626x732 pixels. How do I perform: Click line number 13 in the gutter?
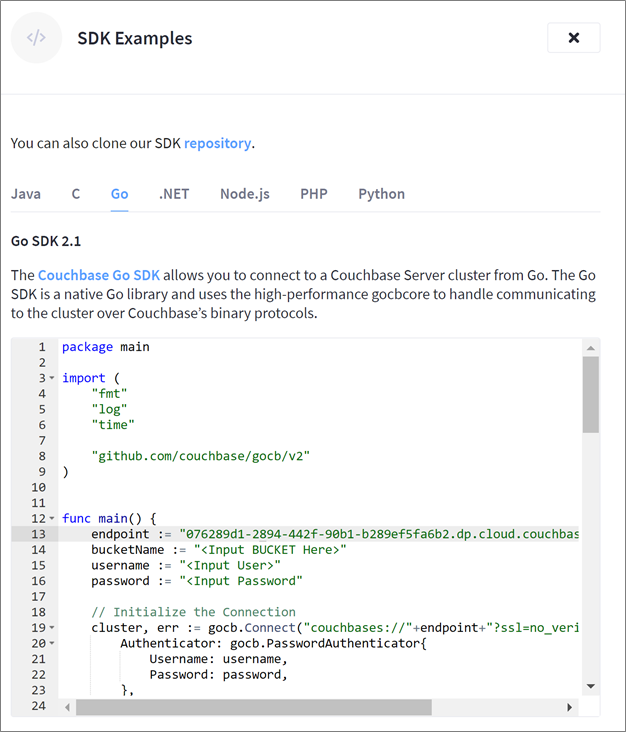[x=38, y=534]
